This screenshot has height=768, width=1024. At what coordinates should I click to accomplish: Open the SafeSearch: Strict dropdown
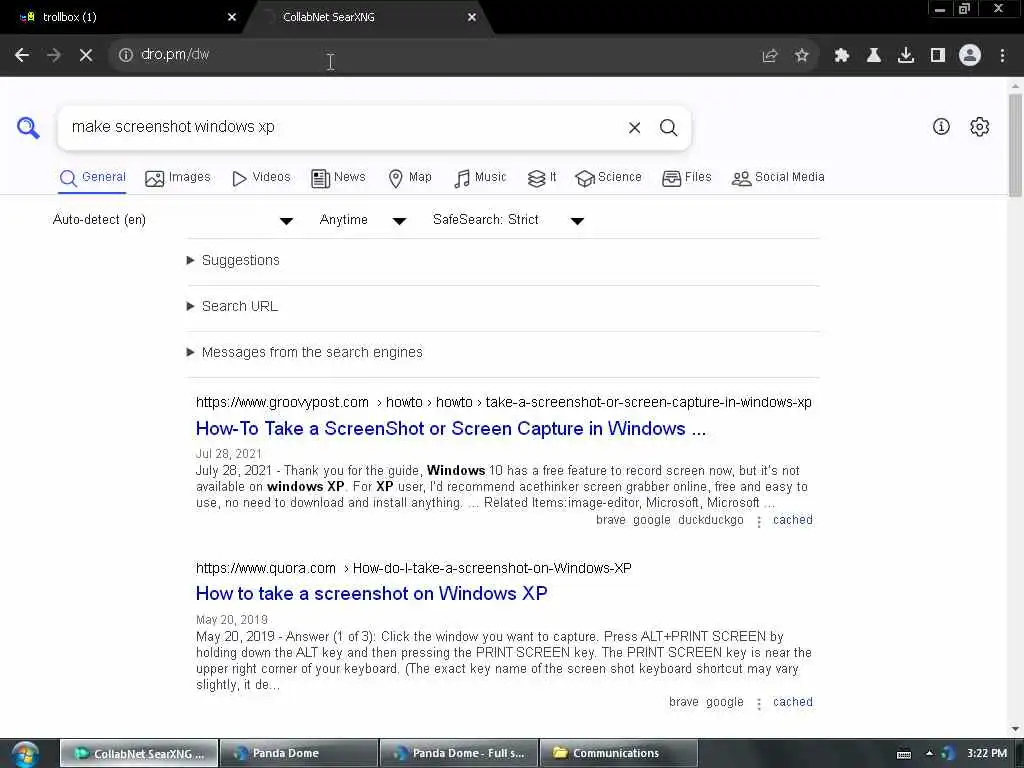507,220
